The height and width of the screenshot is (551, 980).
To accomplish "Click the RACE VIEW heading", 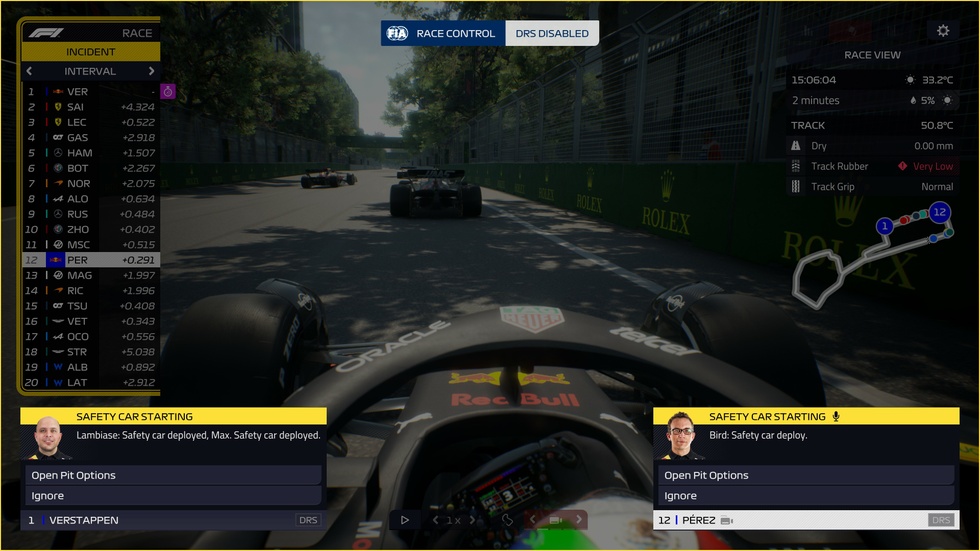I will pyautogui.click(x=872, y=55).
